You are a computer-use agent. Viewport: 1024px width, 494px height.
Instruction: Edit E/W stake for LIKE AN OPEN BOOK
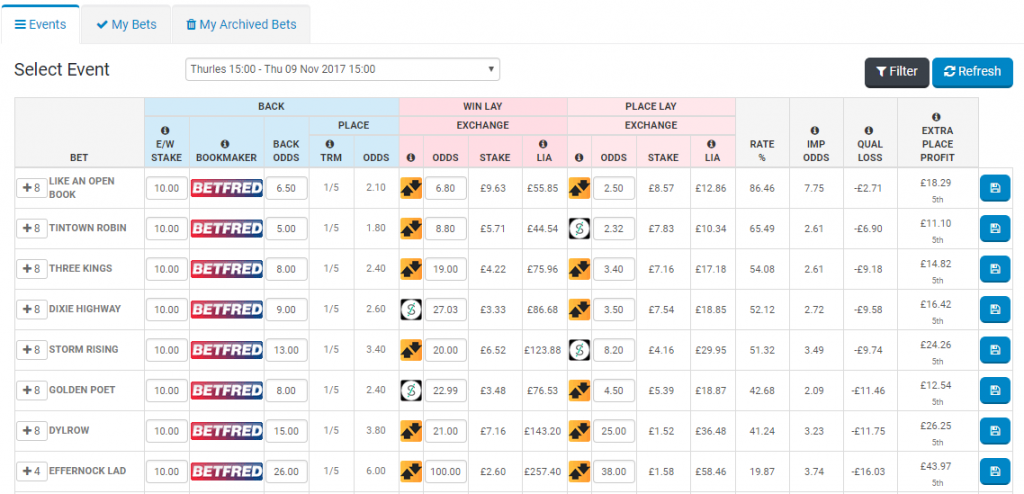coord(167,188)
